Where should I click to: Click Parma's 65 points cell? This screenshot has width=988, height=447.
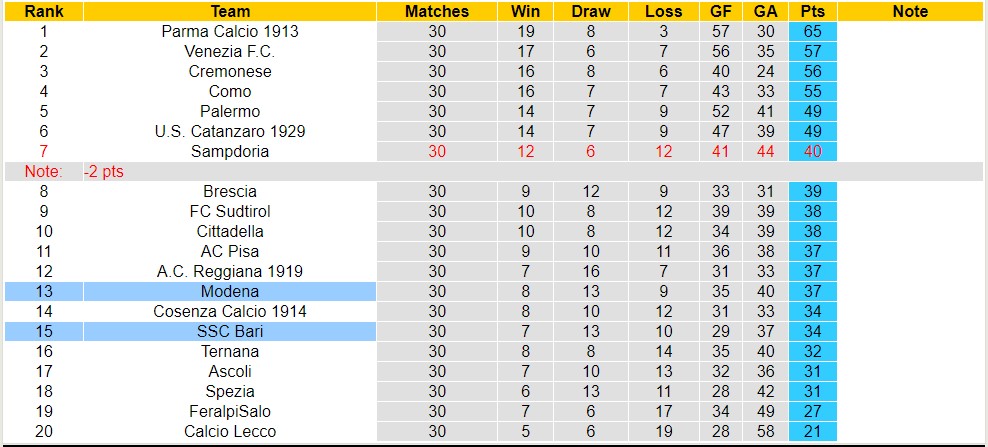coord(812,31)
